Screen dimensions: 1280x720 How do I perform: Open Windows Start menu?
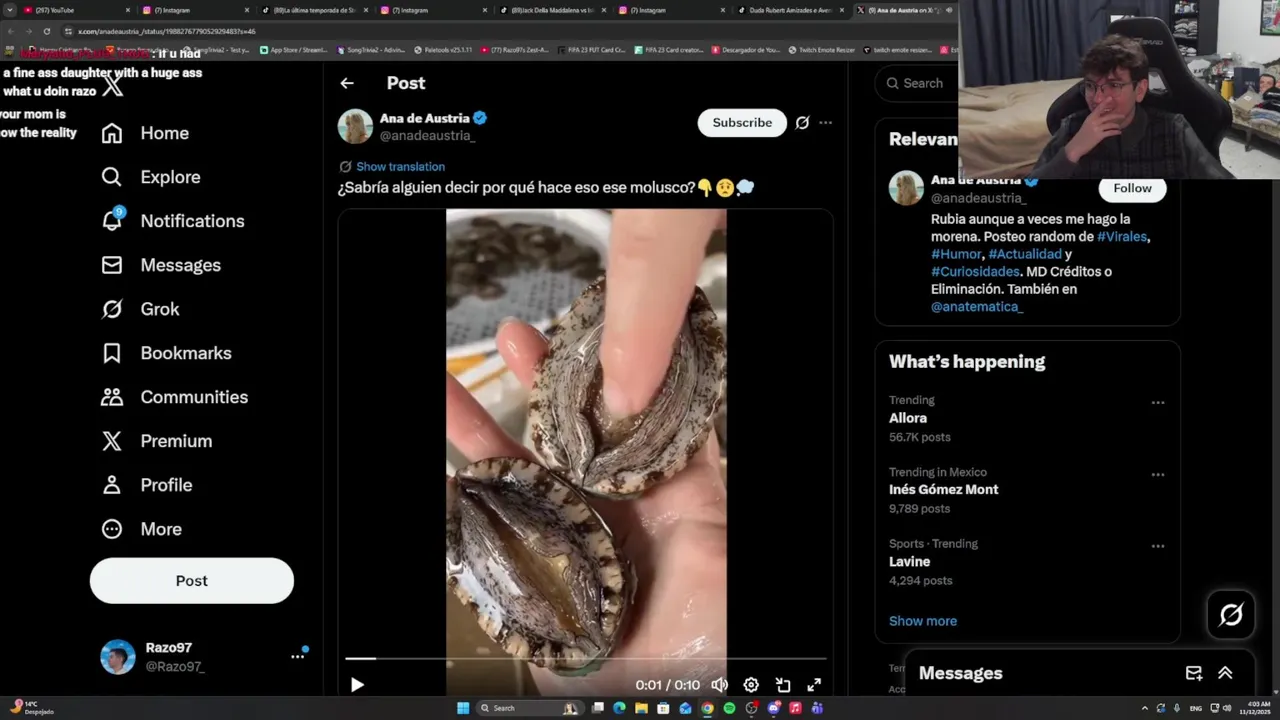pyautogui.click(x=463, y=708)
